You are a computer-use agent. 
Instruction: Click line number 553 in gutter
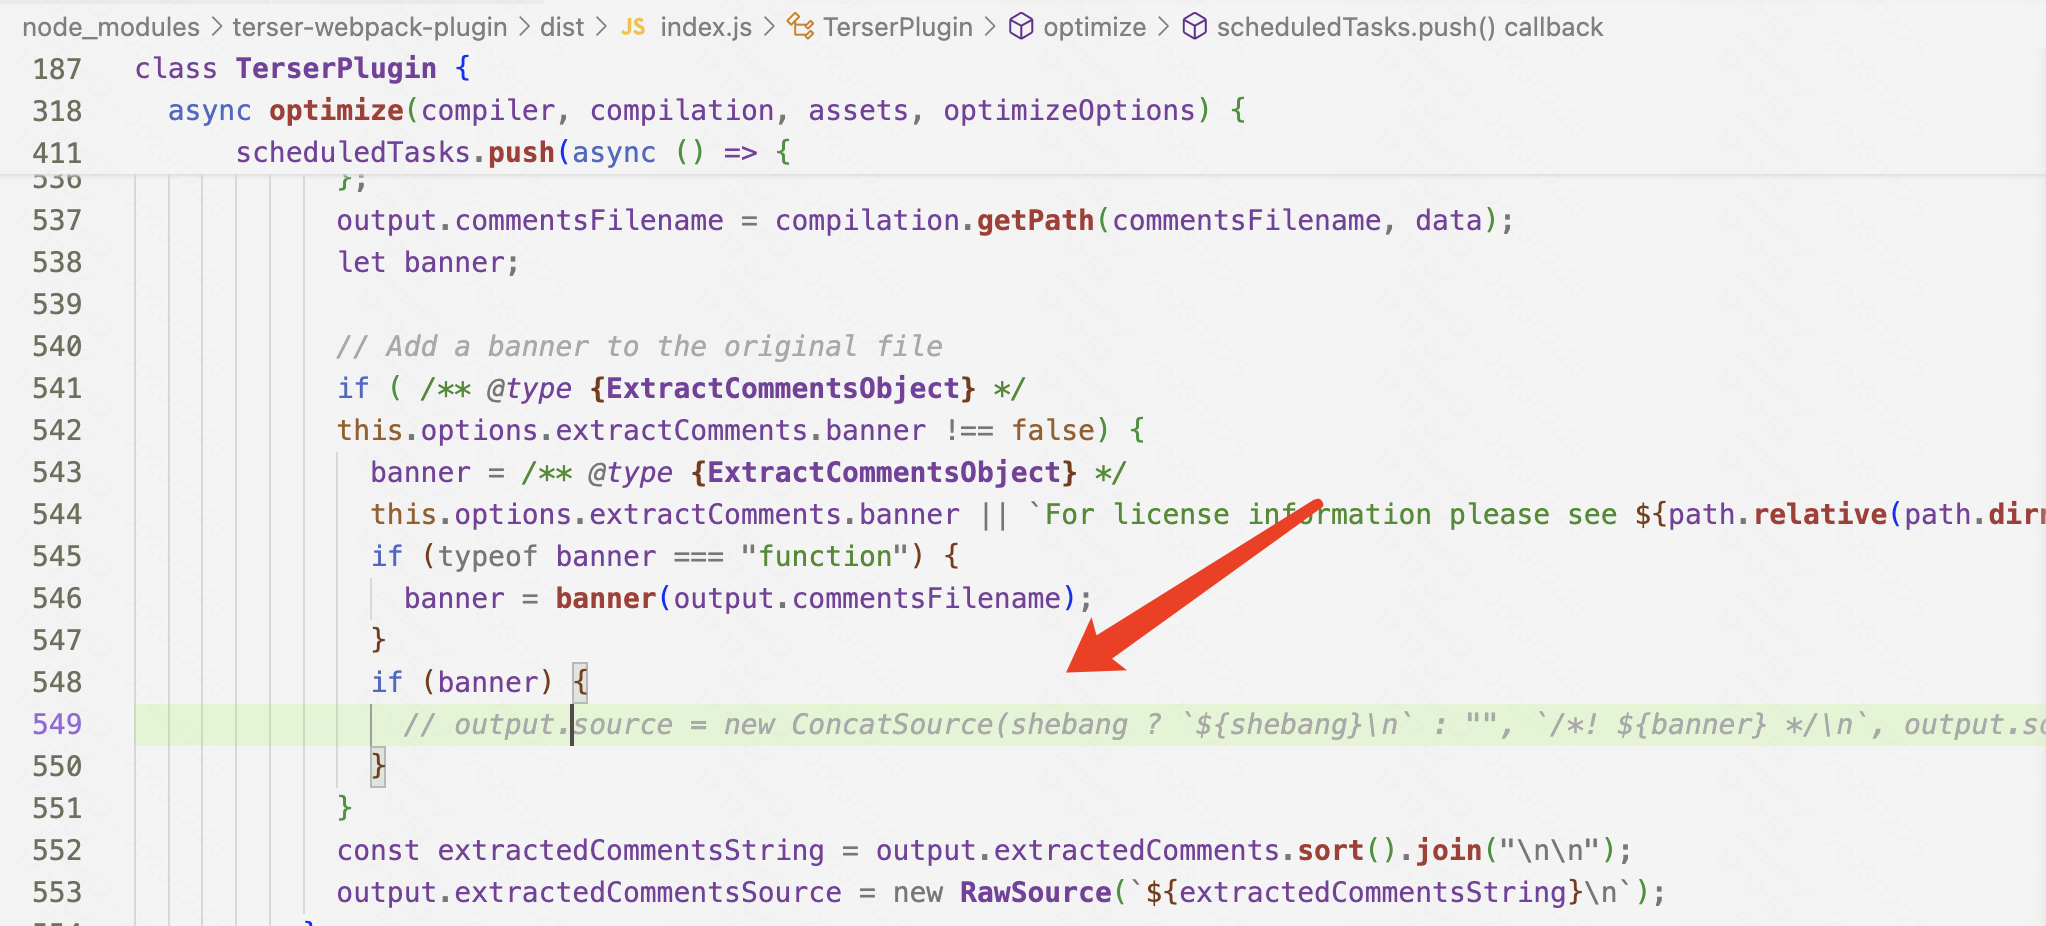pos(57,892)
